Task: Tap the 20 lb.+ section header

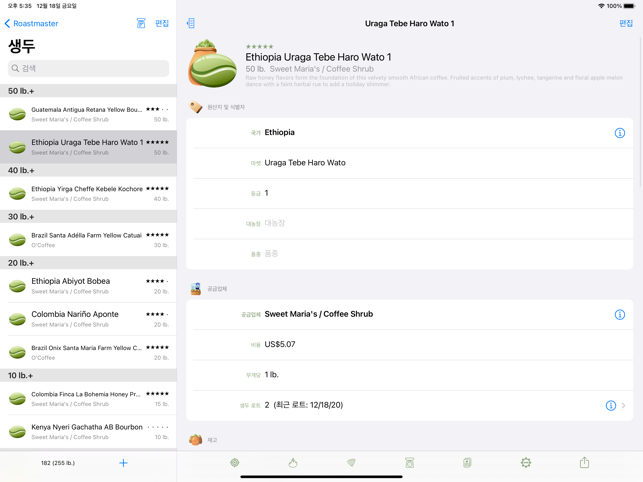Action: coord(88,263)
